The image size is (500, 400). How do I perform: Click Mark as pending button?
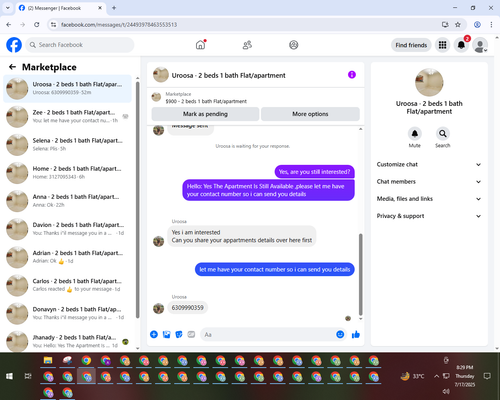205,114
